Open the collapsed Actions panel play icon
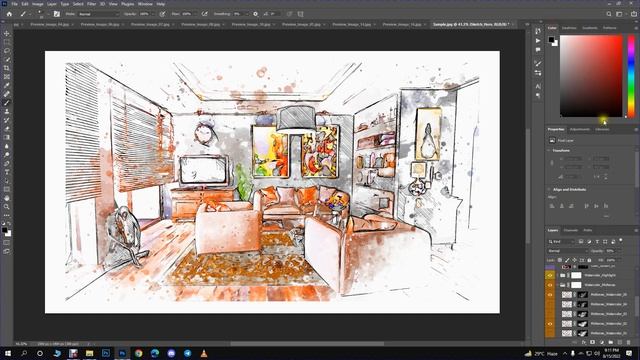The image size is (640, 360). click(x=538, y=41)
